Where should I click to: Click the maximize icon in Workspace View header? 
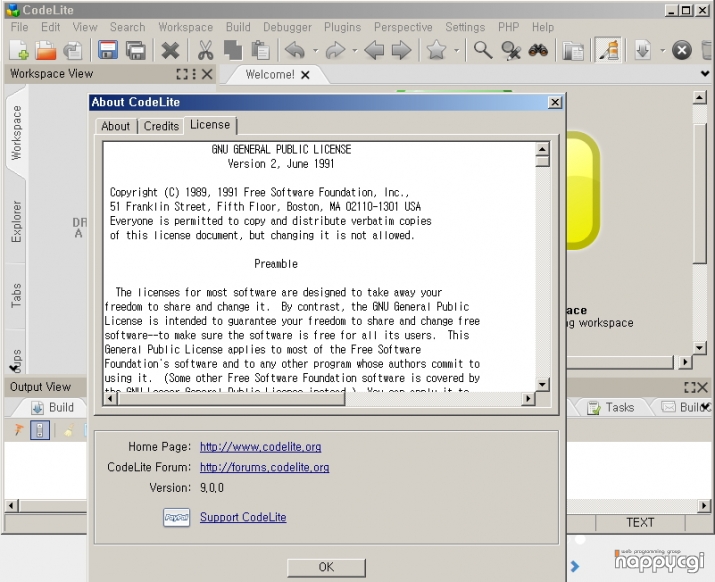tap(182, 74)
